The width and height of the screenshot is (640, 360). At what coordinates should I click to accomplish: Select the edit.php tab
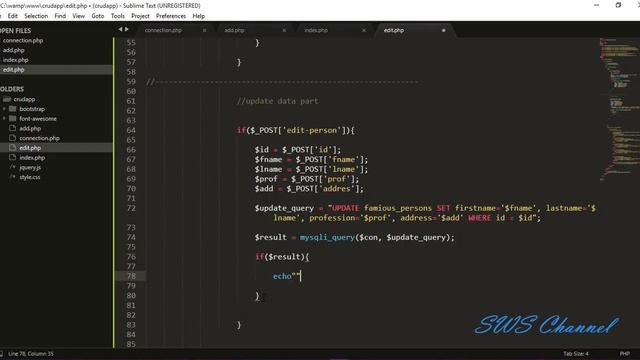point(394,30)
